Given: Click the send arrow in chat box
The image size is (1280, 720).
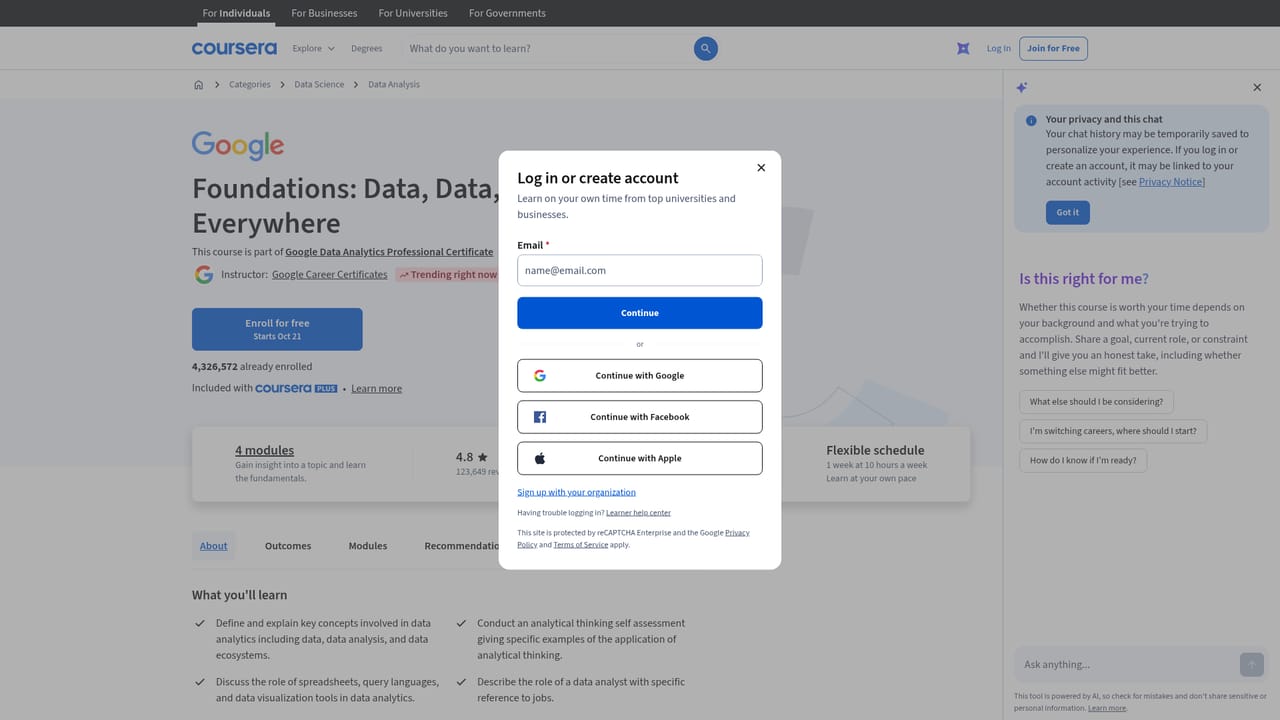Looking at the screenshot, I should tap(1251, 664).
